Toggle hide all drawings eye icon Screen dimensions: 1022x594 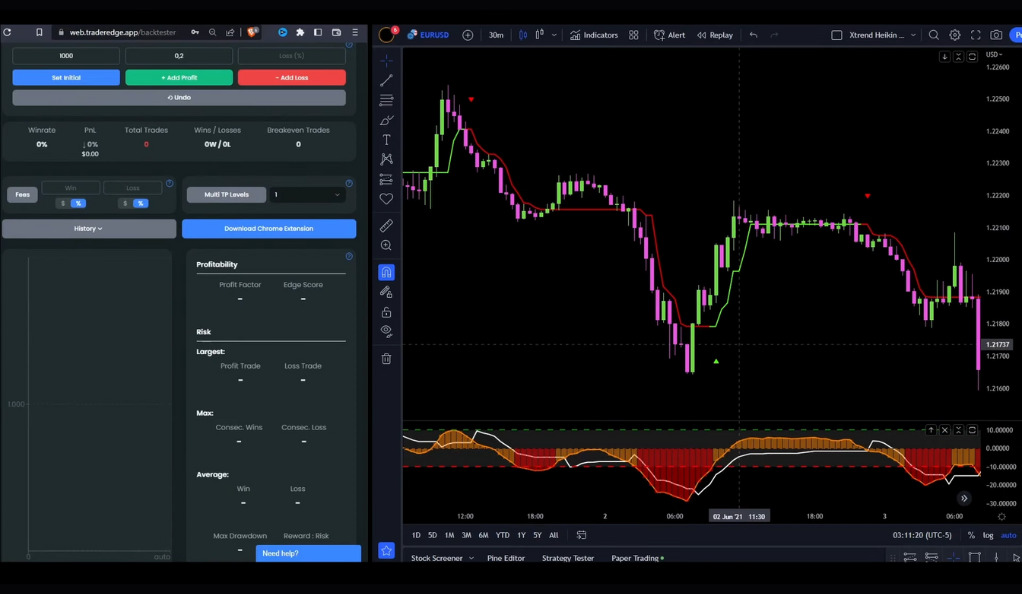[x=387, y=331]
